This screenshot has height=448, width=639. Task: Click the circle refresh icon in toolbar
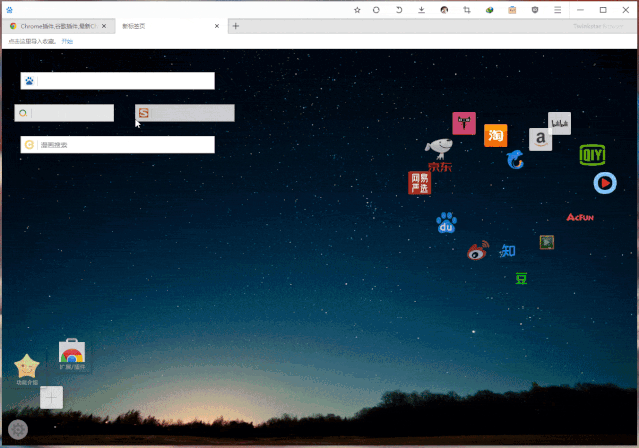[376, 10]
